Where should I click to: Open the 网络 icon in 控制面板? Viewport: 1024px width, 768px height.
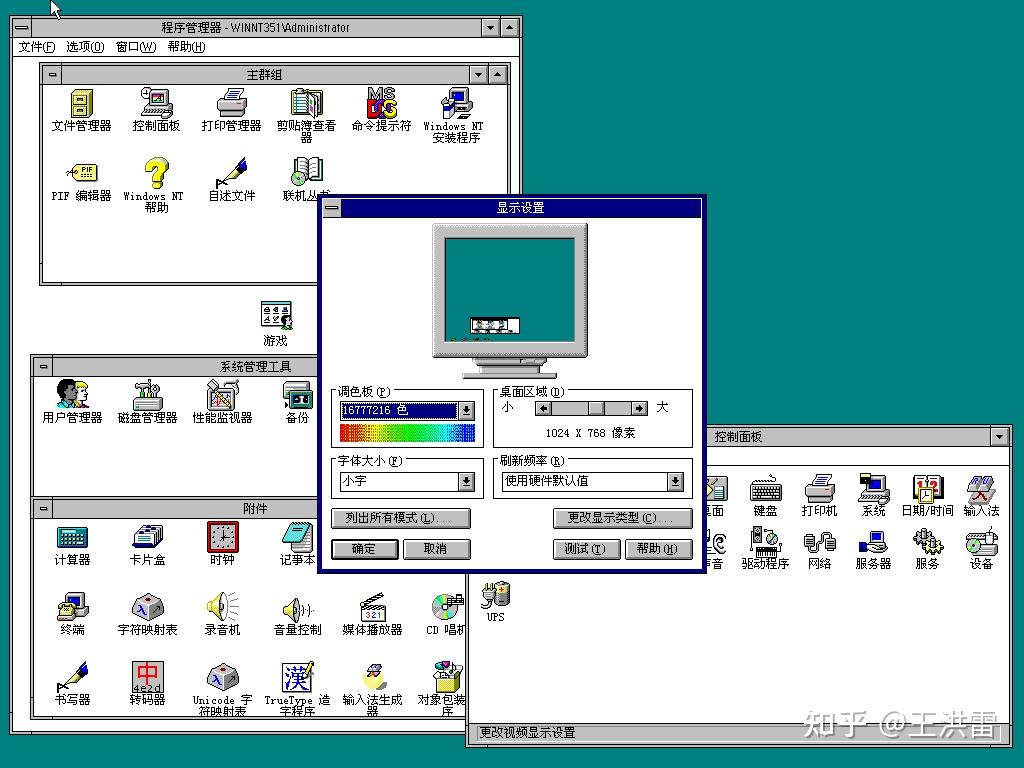(x=819, y=543)
